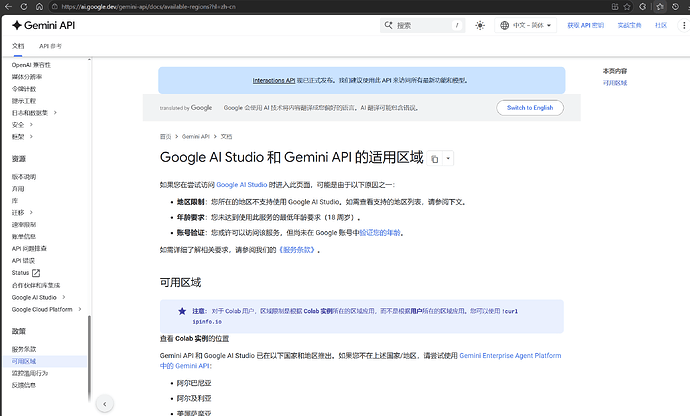Open 速率限制 in the sidebar

[x=24, y=225]
